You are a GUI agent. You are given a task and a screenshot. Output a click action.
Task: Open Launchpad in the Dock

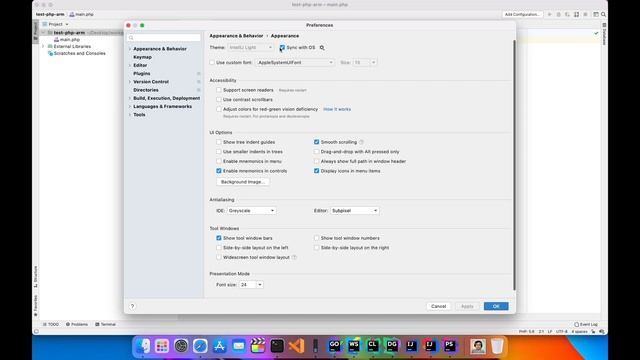(x=162, y=346)
